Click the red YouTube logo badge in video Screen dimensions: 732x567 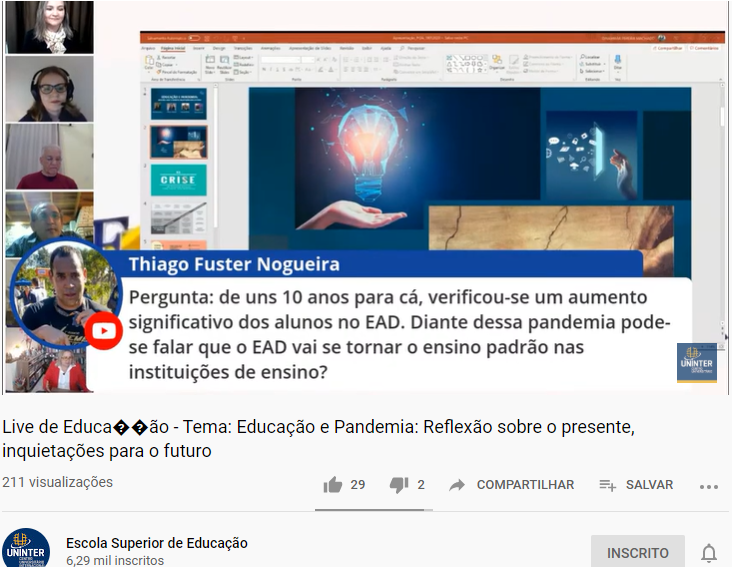(x=103, y=331)
